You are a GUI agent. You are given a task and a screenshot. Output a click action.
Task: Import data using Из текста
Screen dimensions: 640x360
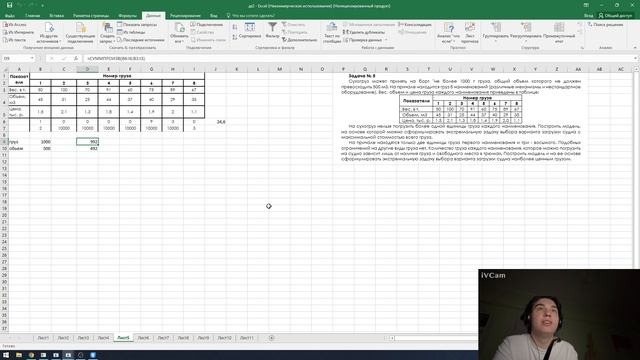click(x=15, y=40)
